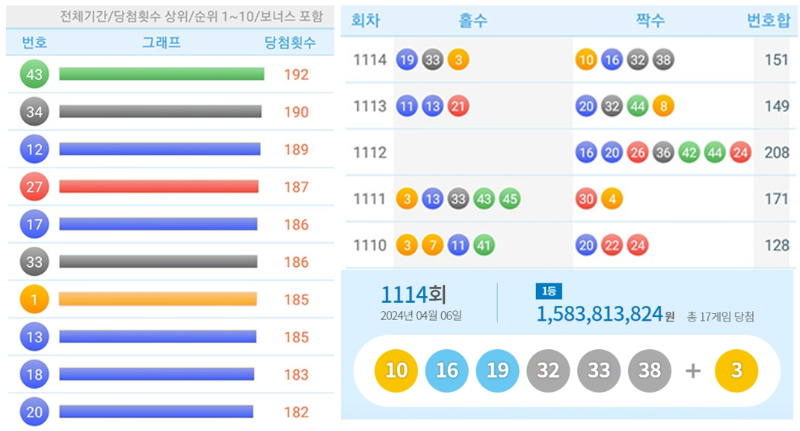Click large yellow ball 10 in winning numbers

pyautogui.click(x=396, y=370)
